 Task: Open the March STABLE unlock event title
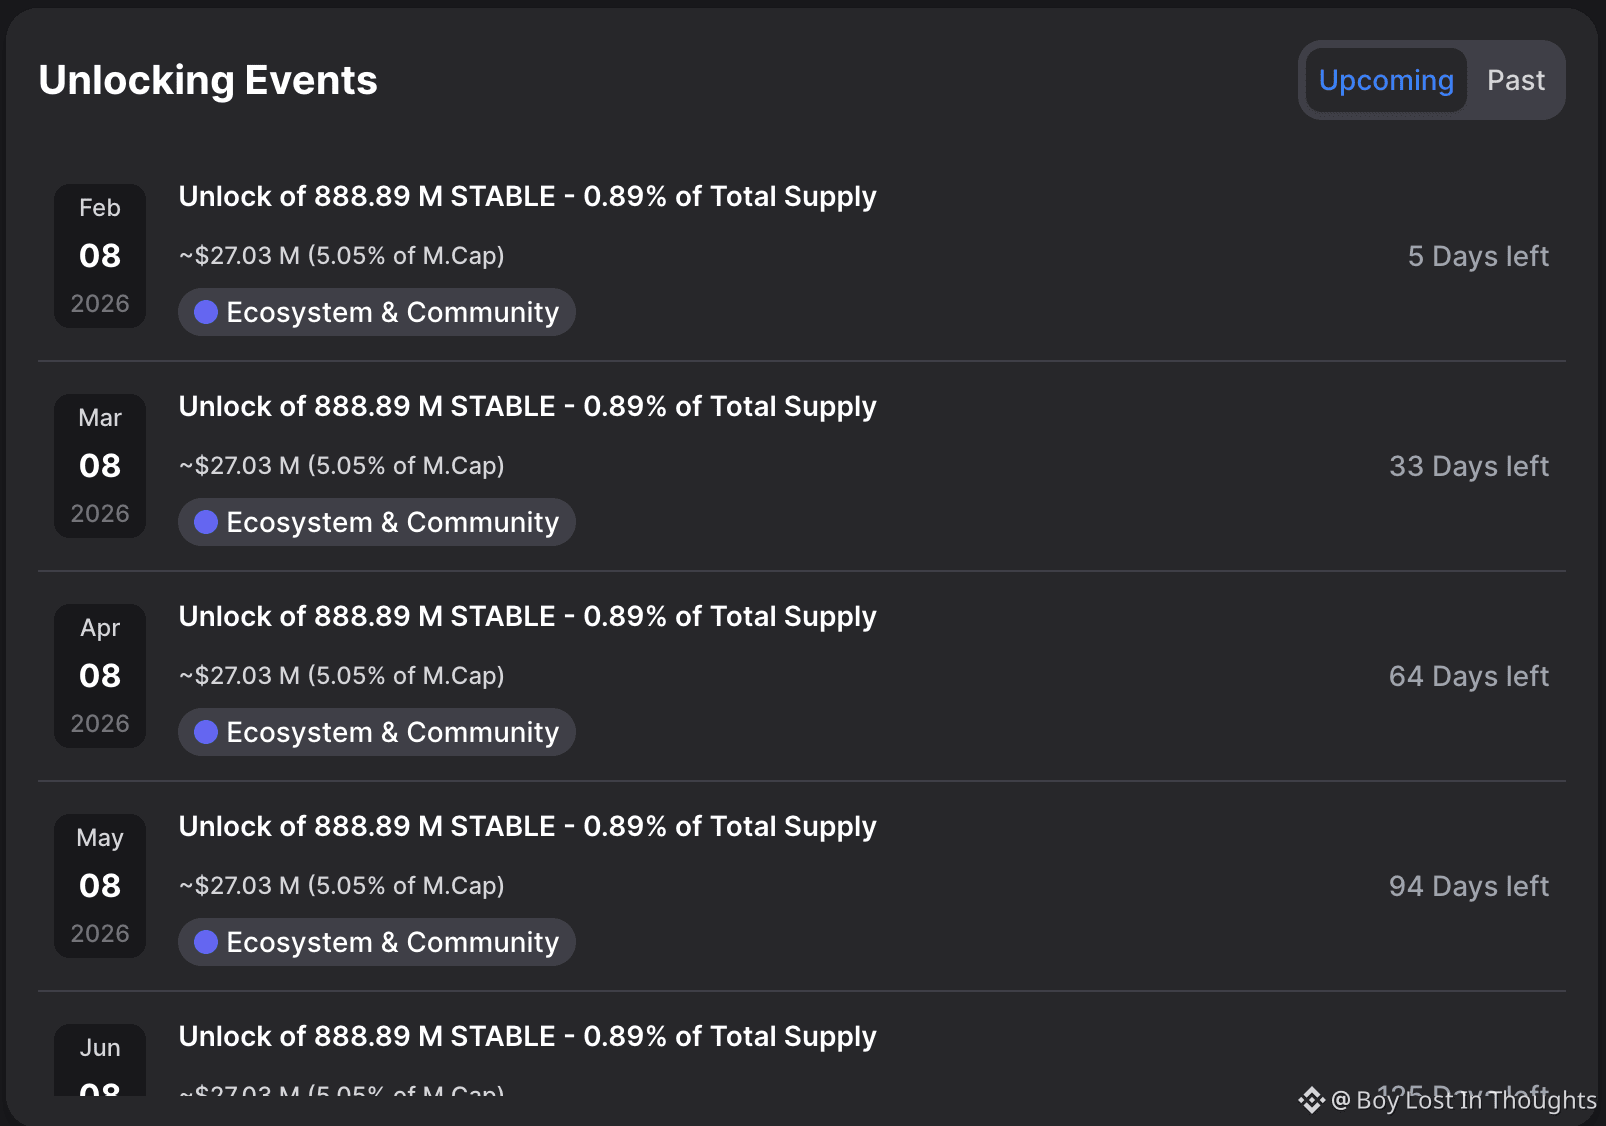tap(527, 406)
